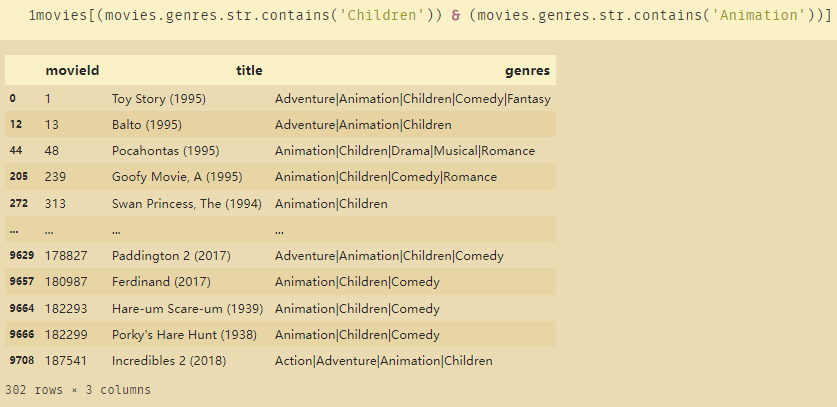Select the Toy Story (1995) title cell
Screen dimensions: 837x407
159,99
